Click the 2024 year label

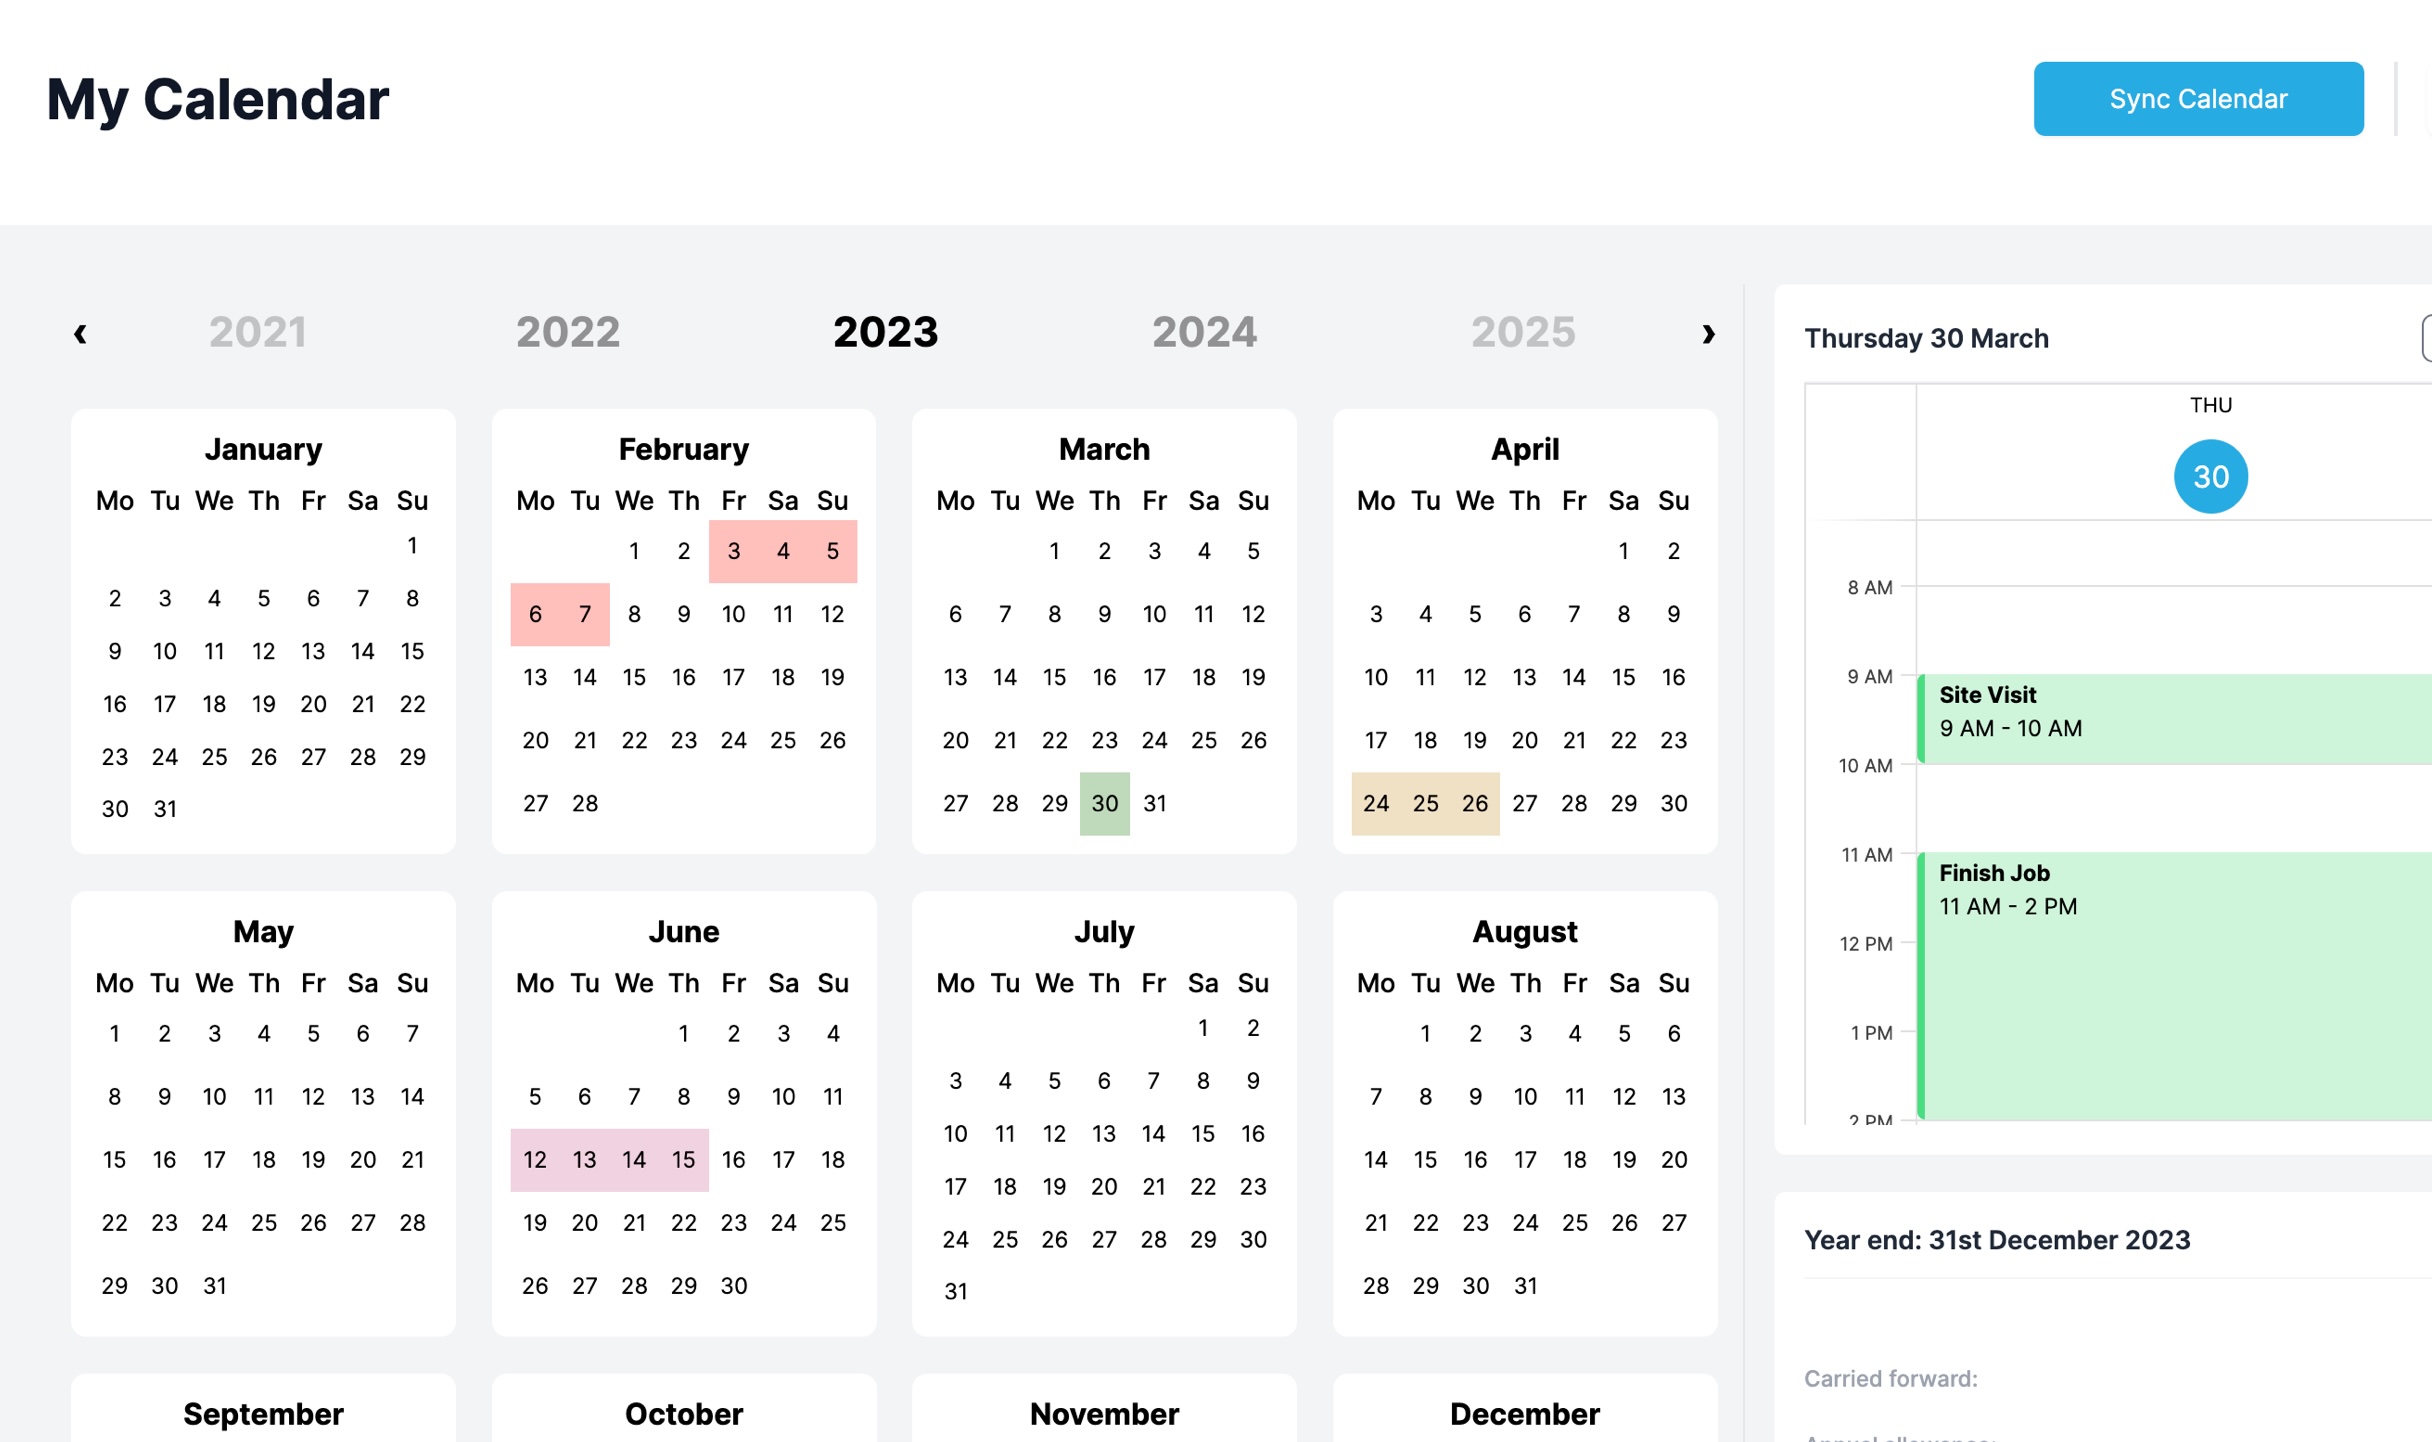pyautogui.click(x=1201, y=330)
